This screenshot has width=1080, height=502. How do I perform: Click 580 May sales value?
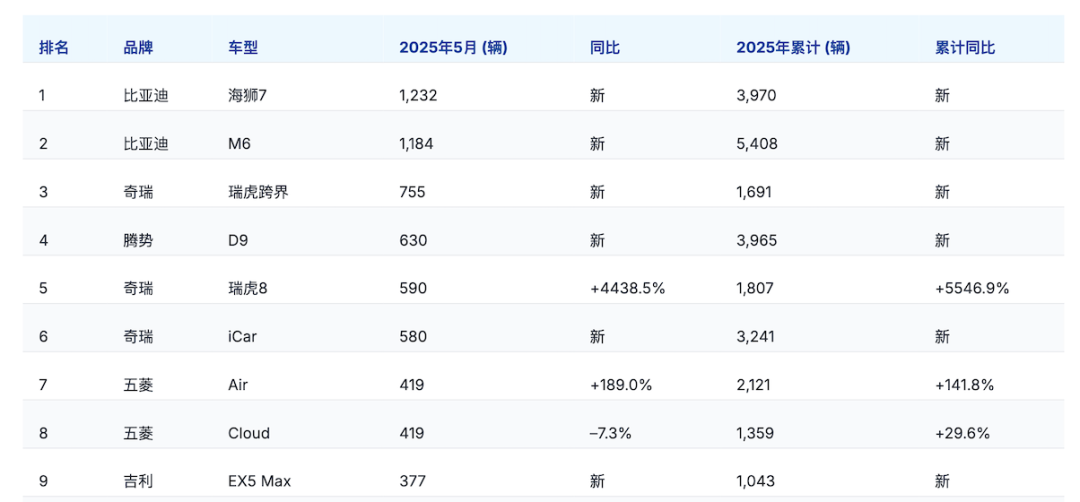point(413,337)
